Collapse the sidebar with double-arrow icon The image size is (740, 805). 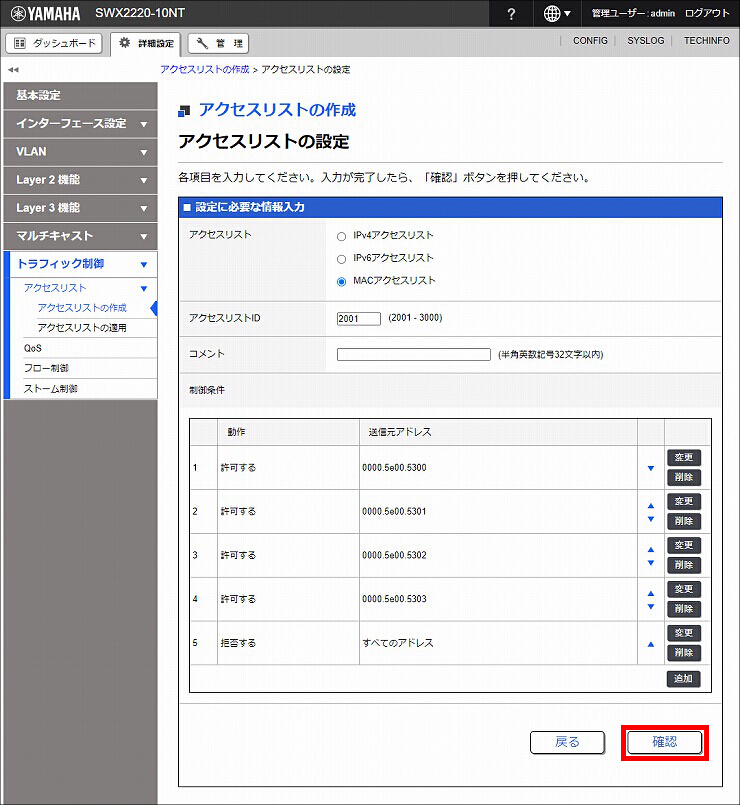13,69
